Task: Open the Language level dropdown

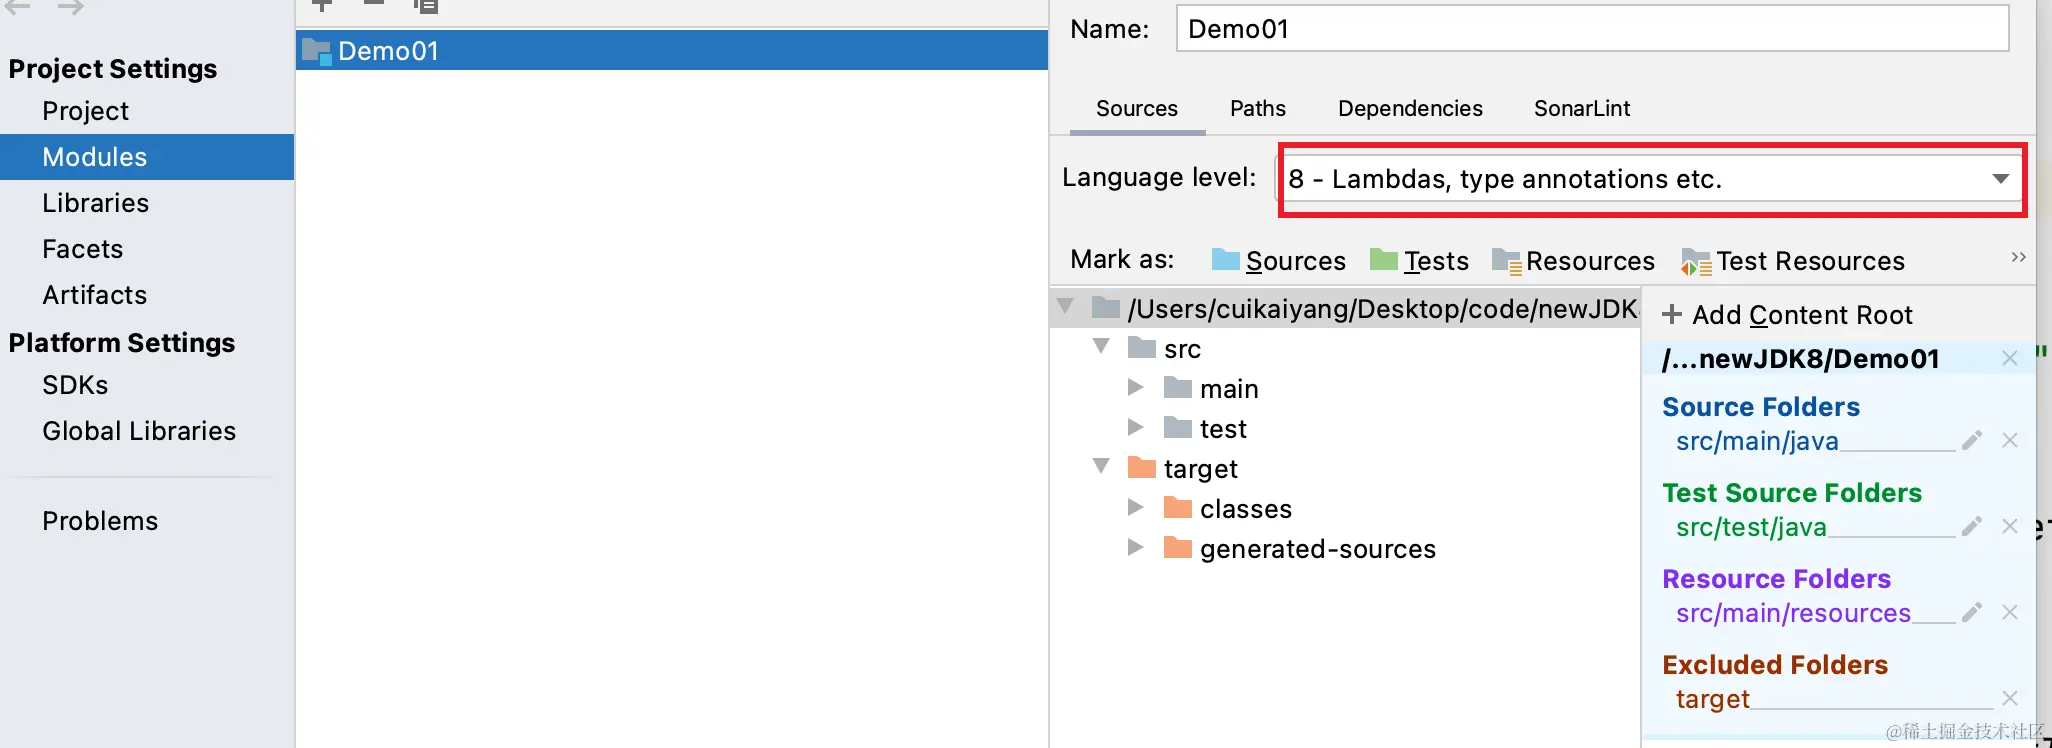Action: [1652, 179]
